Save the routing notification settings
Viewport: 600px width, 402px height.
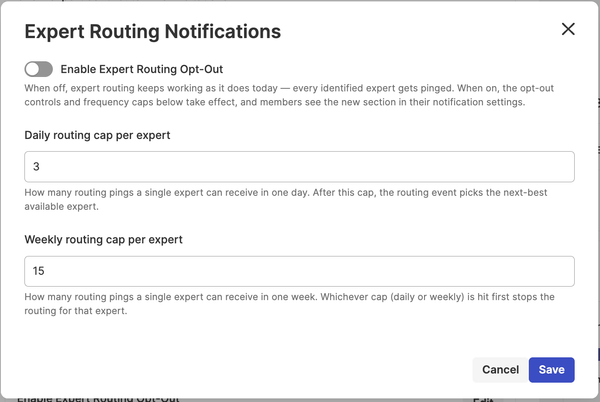coord(551,370)
